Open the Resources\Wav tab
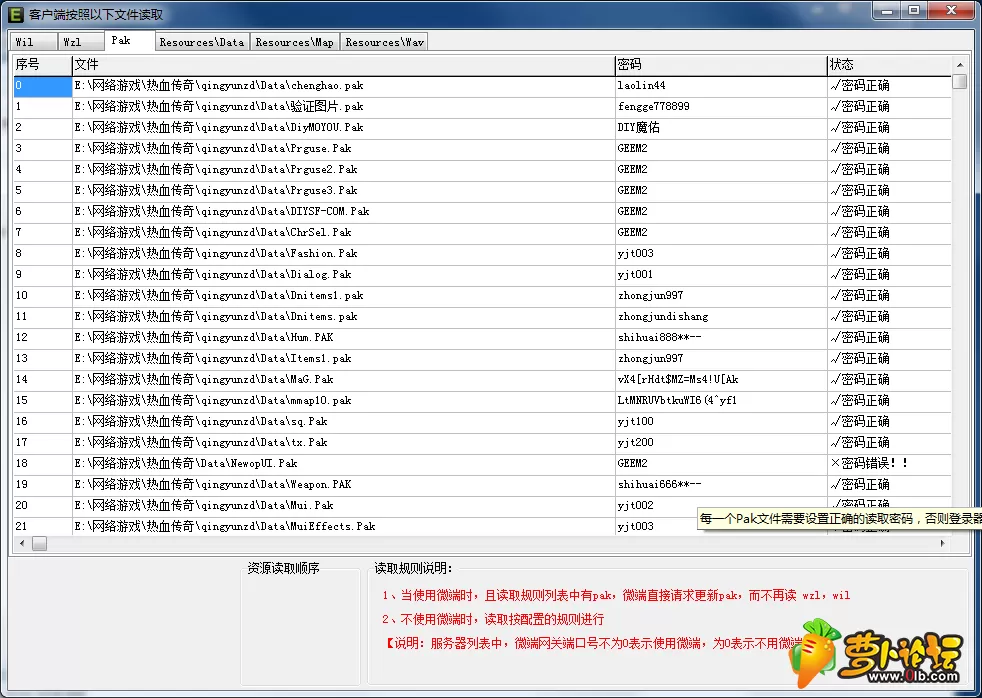The image size is (982, 698). [x=385, y=42]
